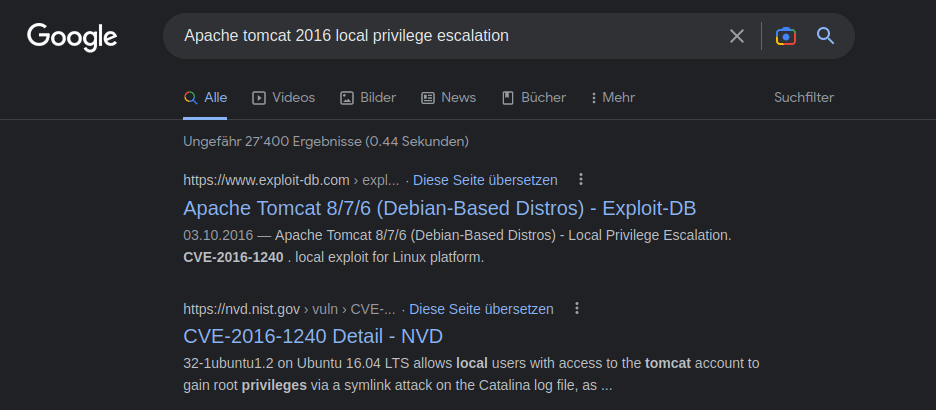Translate the Exploit-DB page via Diese Seite übersetzen
This screenshot has width=936, height=410.
click(485, 180)
